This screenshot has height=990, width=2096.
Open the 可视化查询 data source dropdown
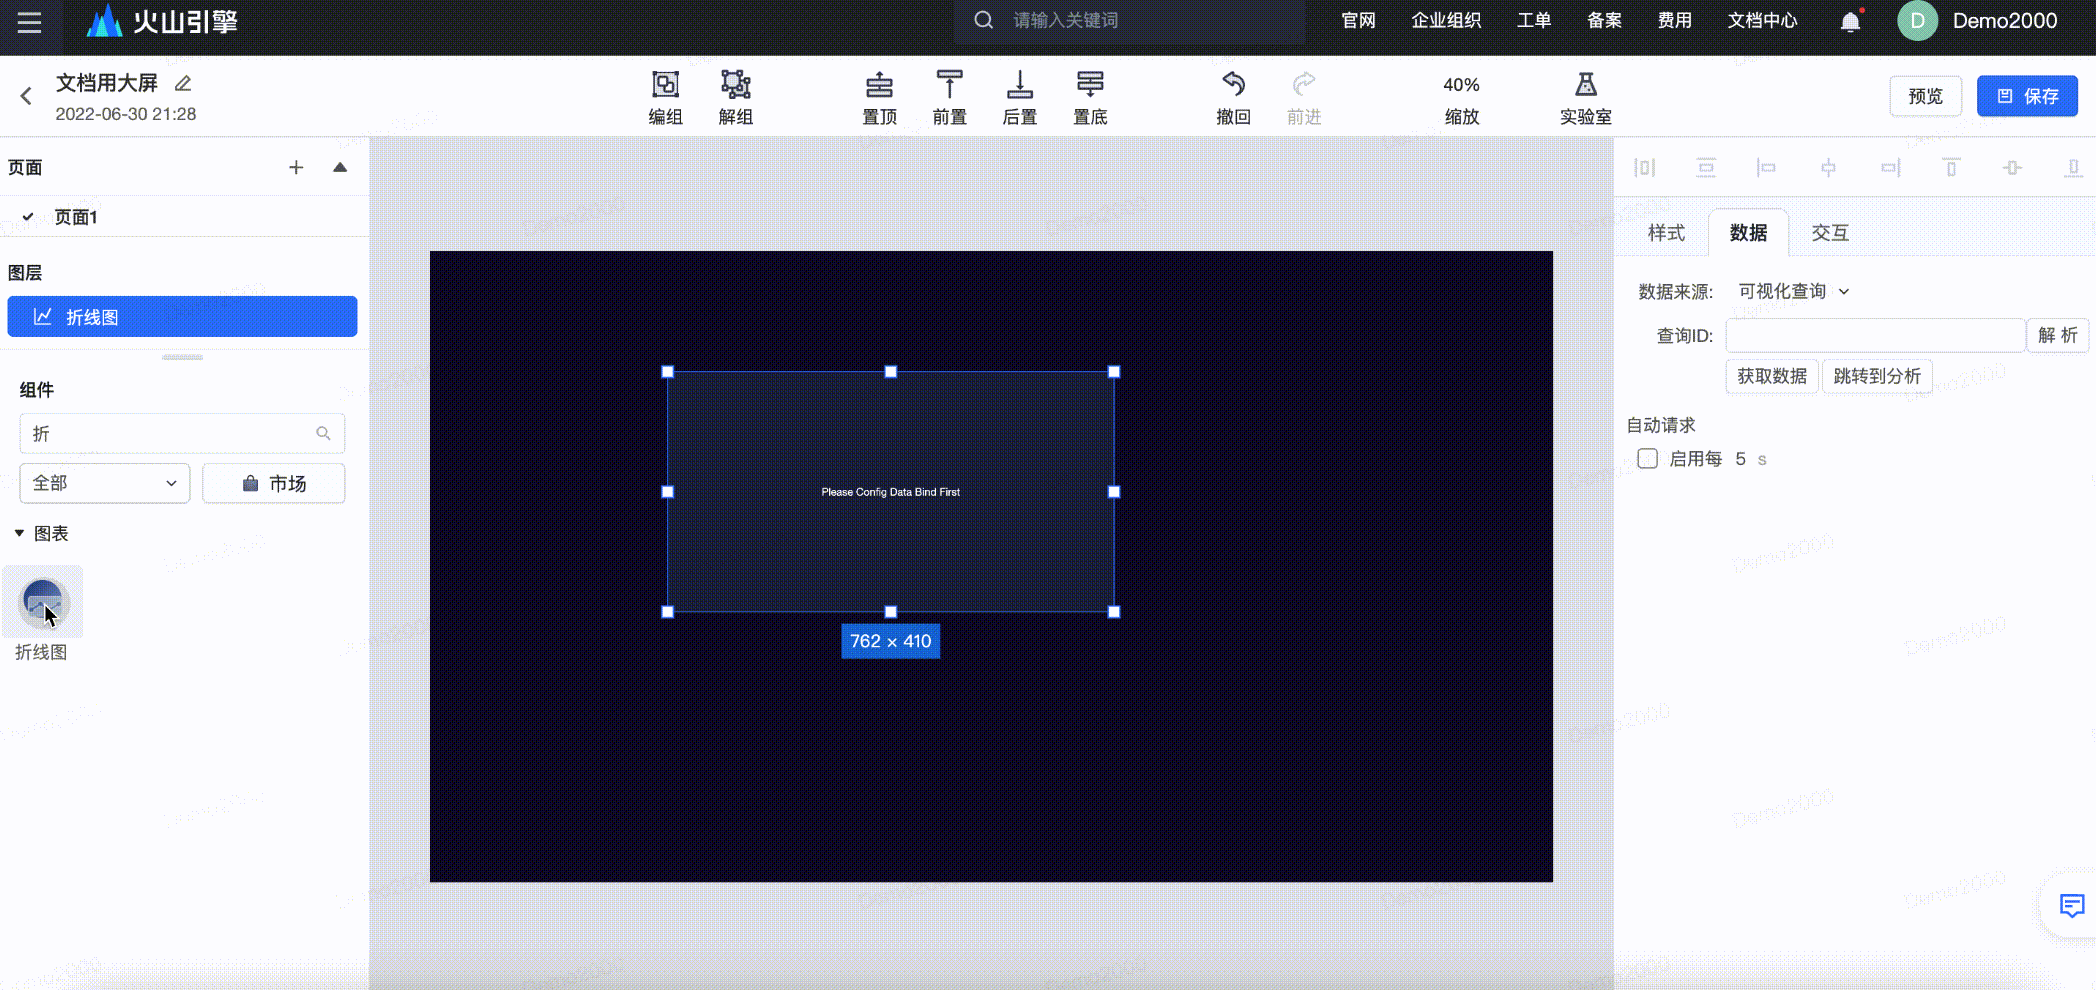[1794, 291]
